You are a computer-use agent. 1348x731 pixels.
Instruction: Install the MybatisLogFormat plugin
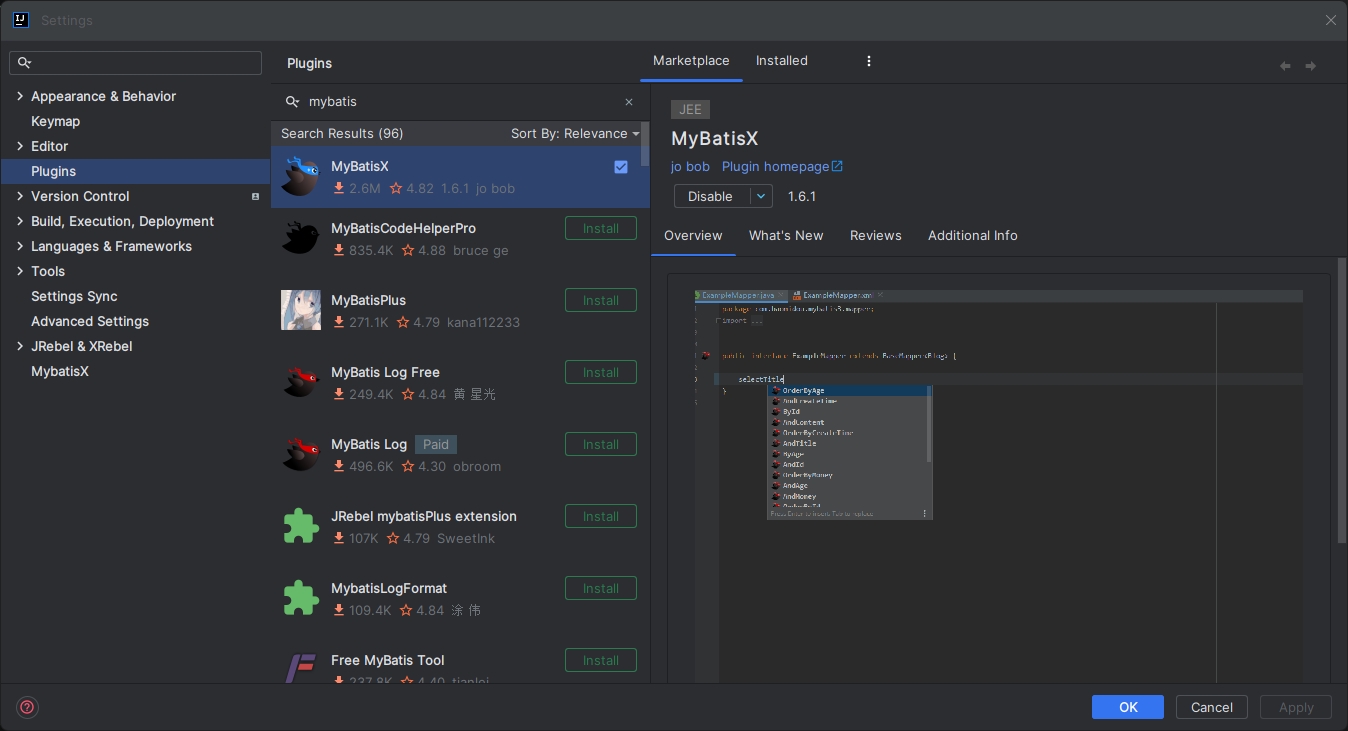point(601,589)
